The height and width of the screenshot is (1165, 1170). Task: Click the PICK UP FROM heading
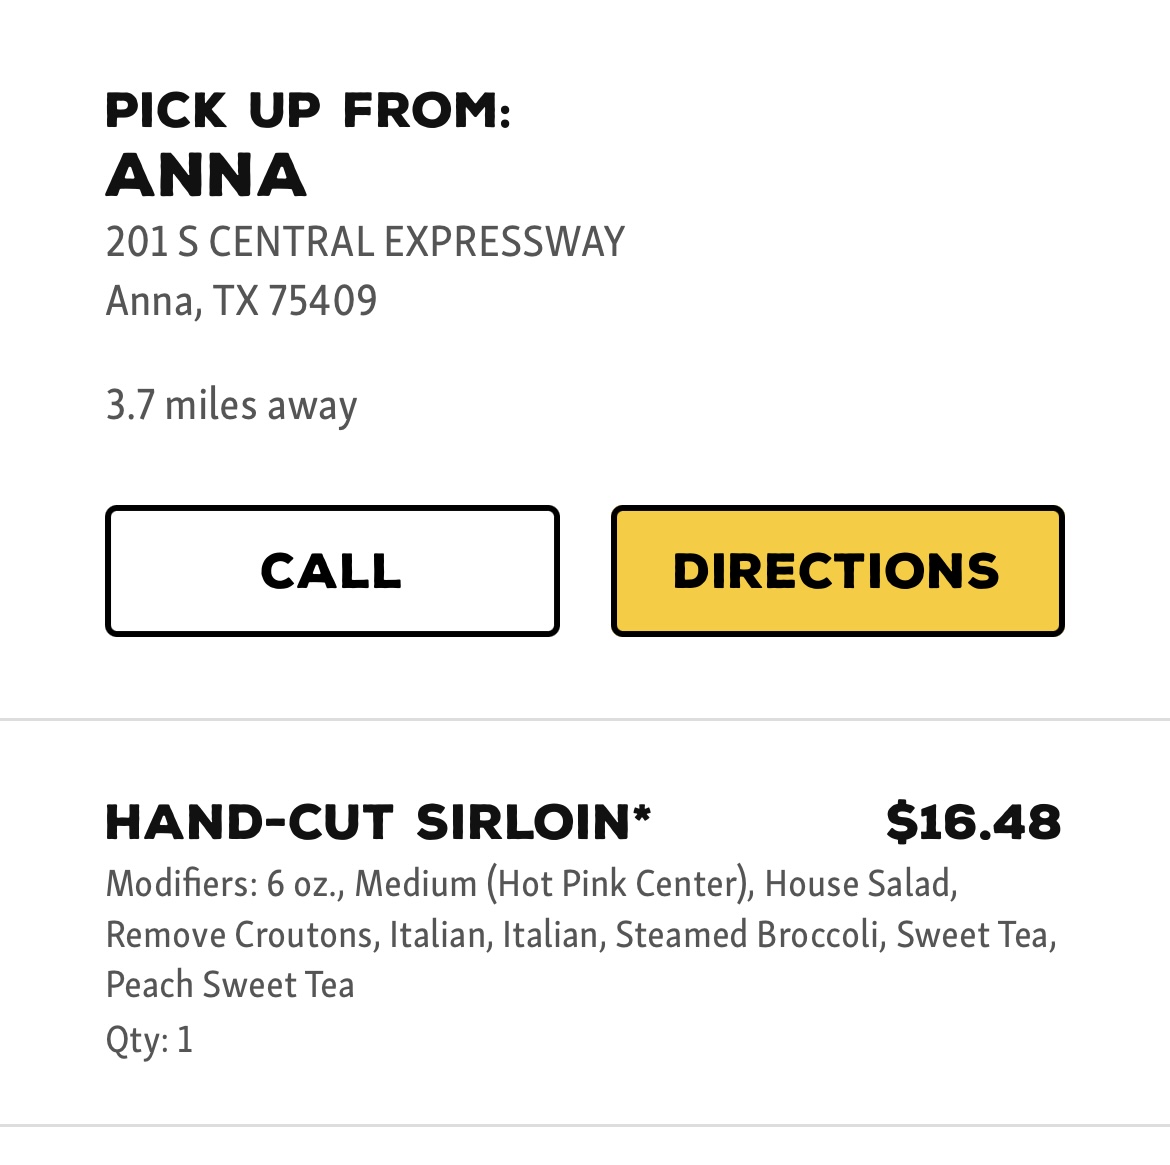click(x=308, y=110)
